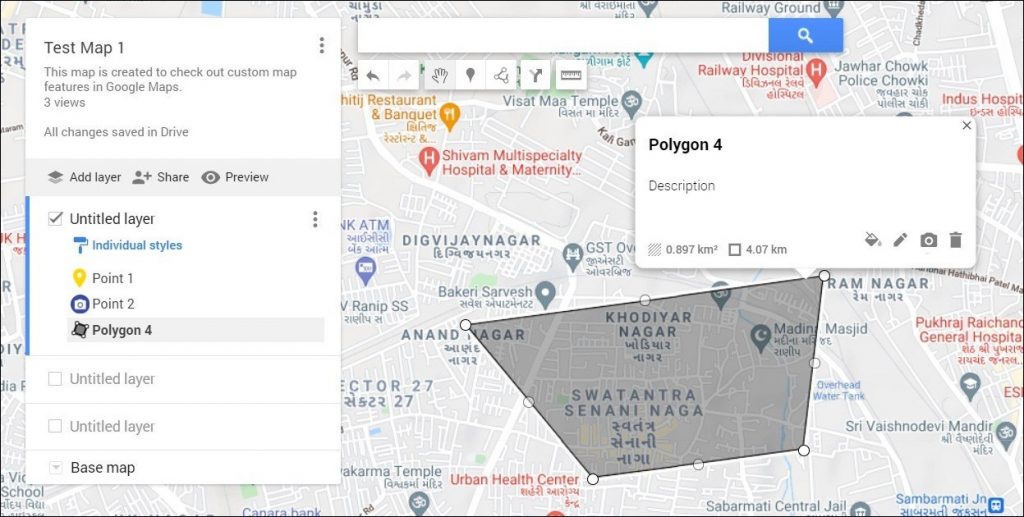Click the Share button
The width and height of the screenshot is (1024, 517).
pos(161,177)
